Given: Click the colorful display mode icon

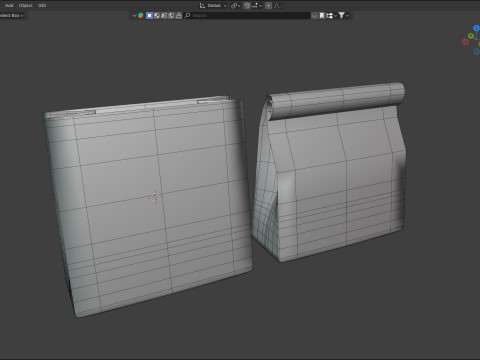Looking at the screenshot, I should click(141, 15).
